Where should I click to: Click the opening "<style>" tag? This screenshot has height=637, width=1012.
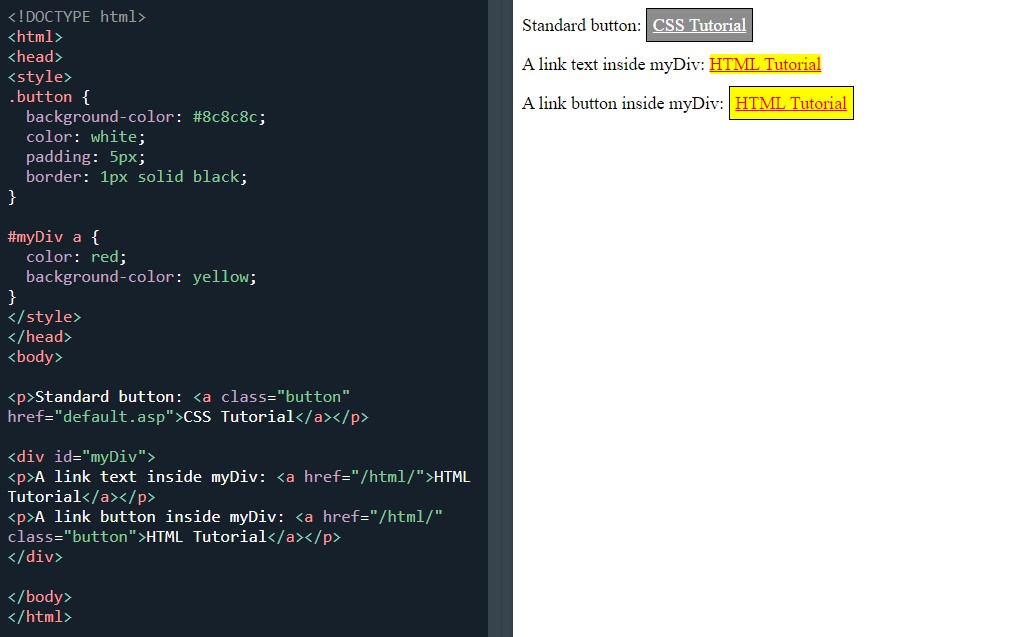click(40, 77)
